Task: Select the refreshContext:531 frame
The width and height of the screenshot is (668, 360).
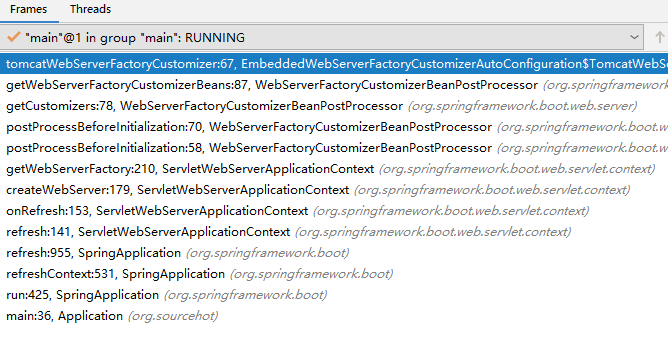Action: (334, 274)
